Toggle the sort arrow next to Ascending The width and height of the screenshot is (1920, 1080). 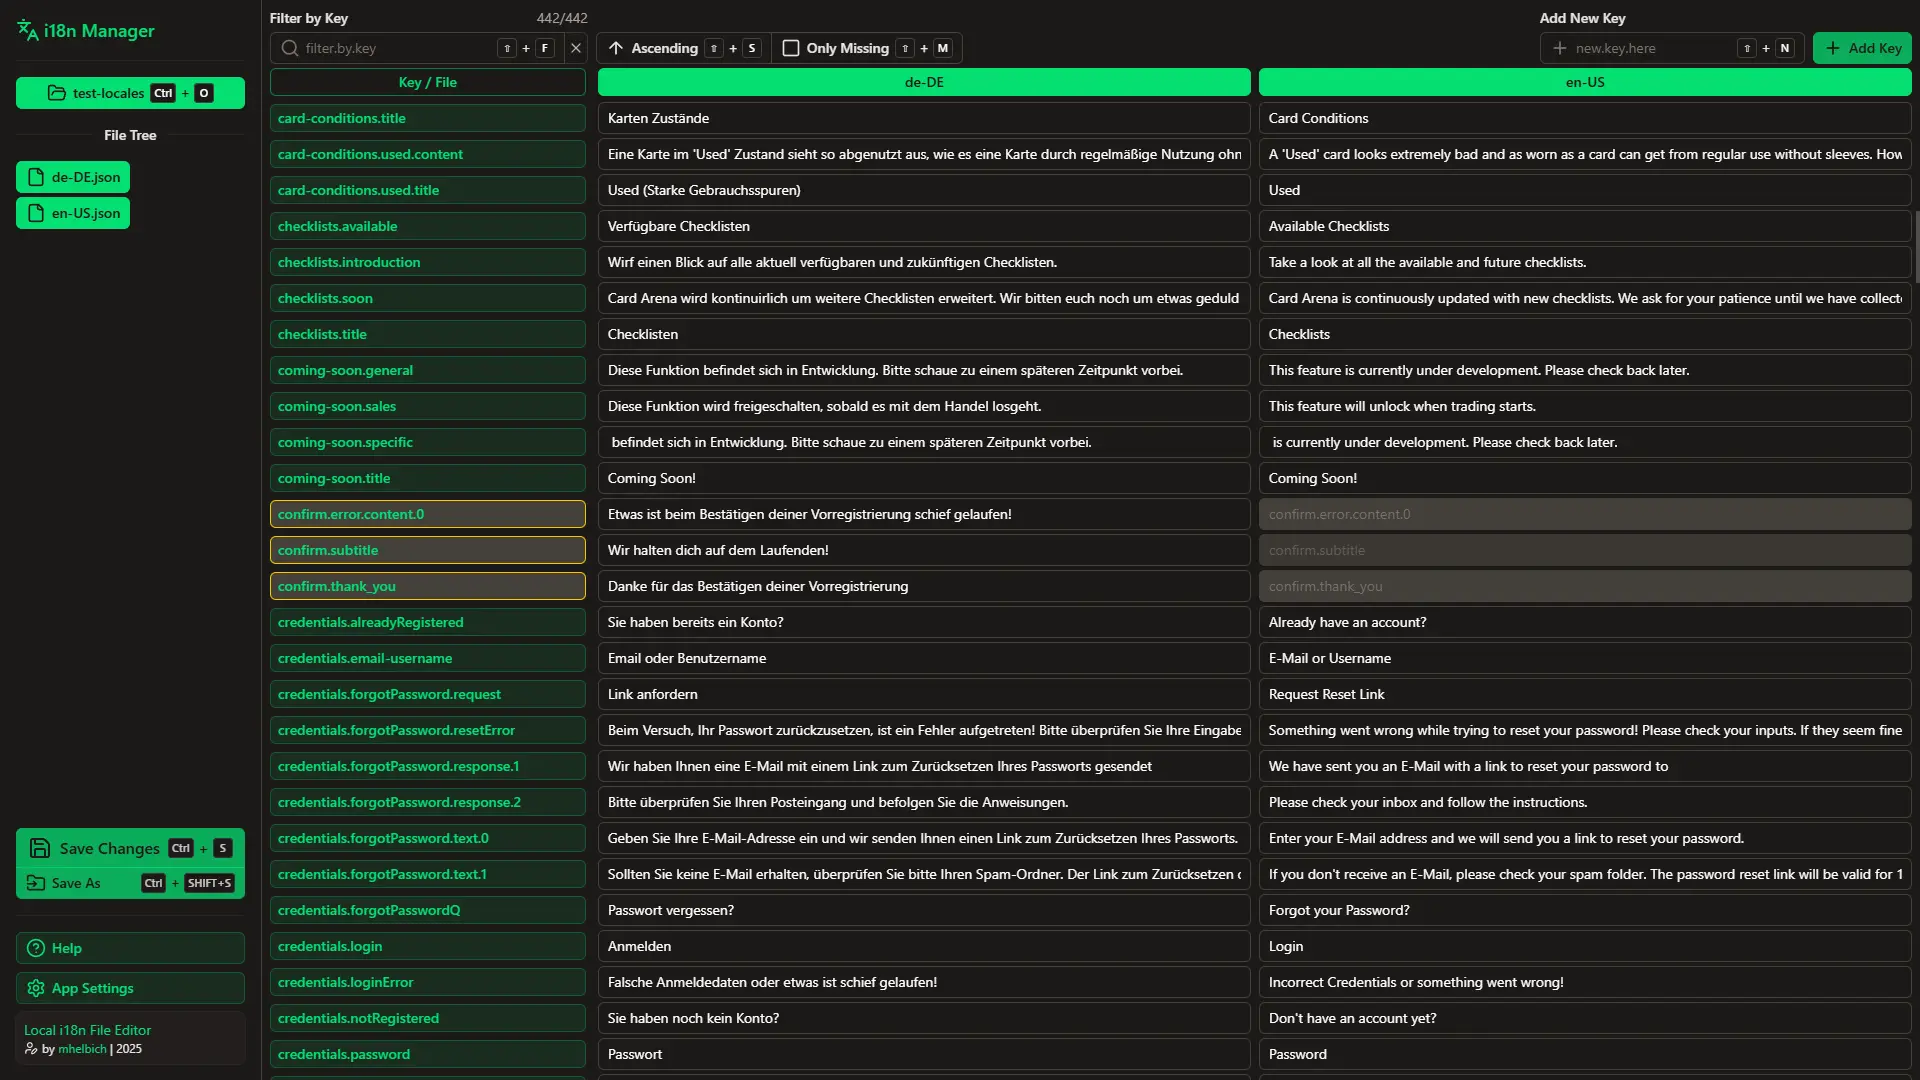(616, 48)
